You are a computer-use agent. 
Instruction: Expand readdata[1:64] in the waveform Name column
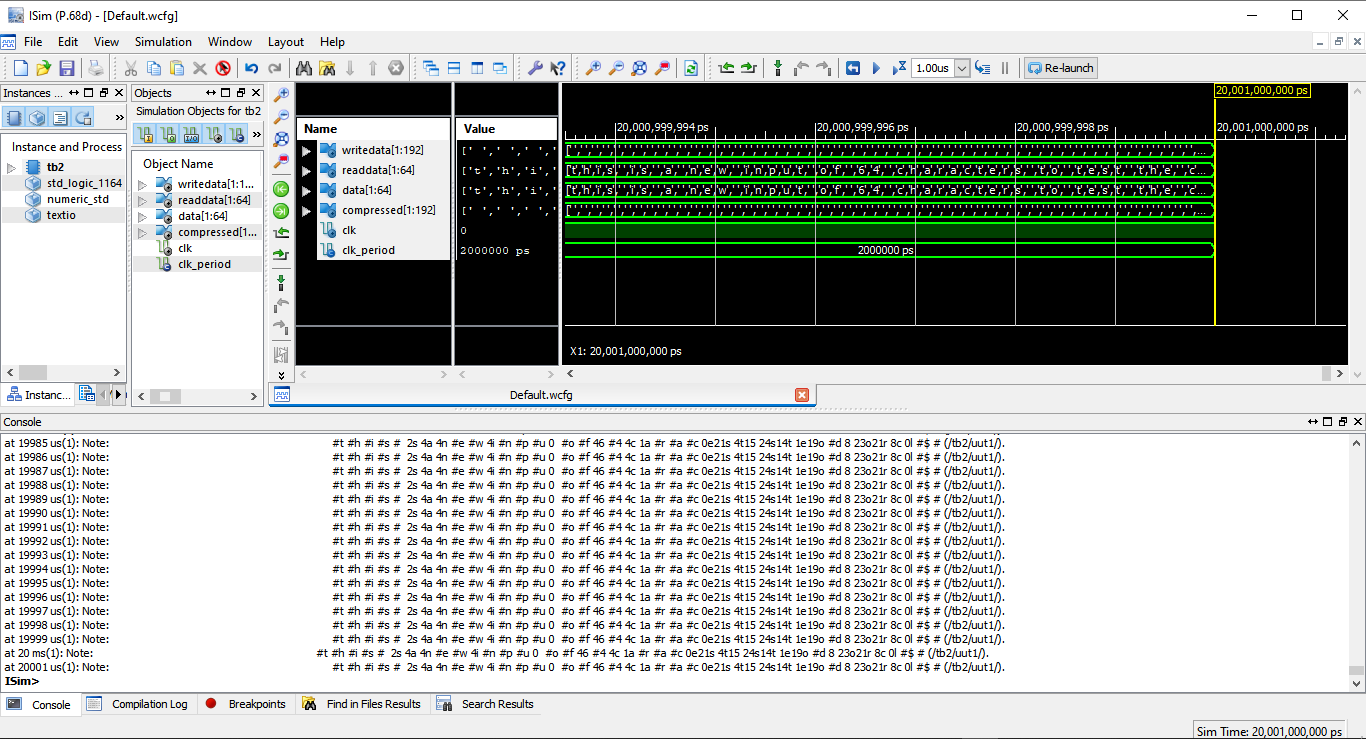[x=307, y=170]
